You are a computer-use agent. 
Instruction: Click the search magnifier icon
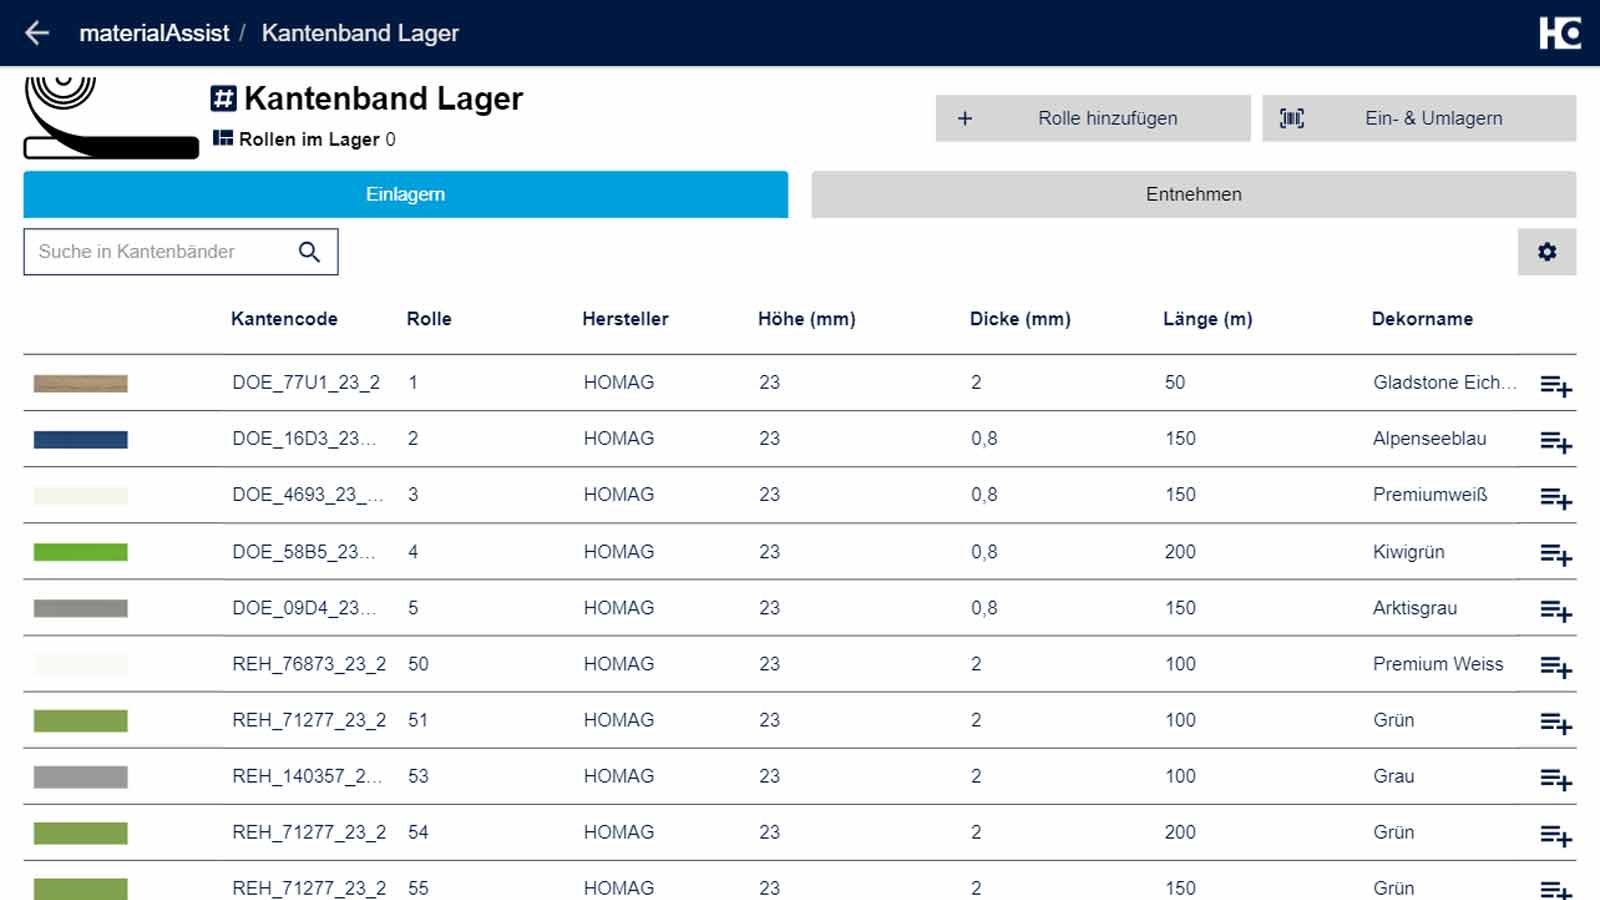point(309,252)
